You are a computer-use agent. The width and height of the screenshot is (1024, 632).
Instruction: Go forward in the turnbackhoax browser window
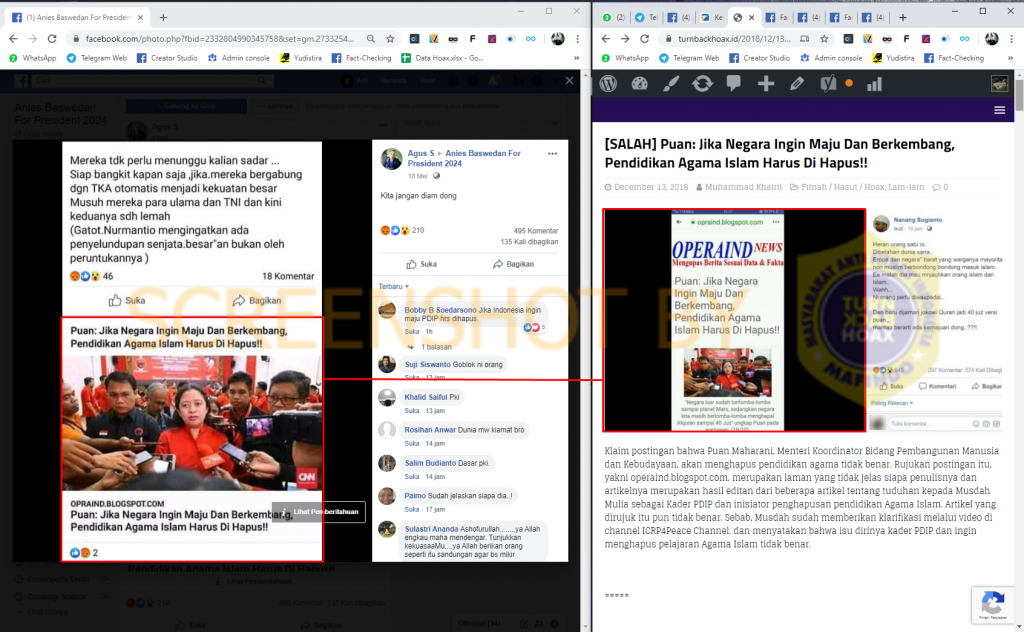[625, 39]
